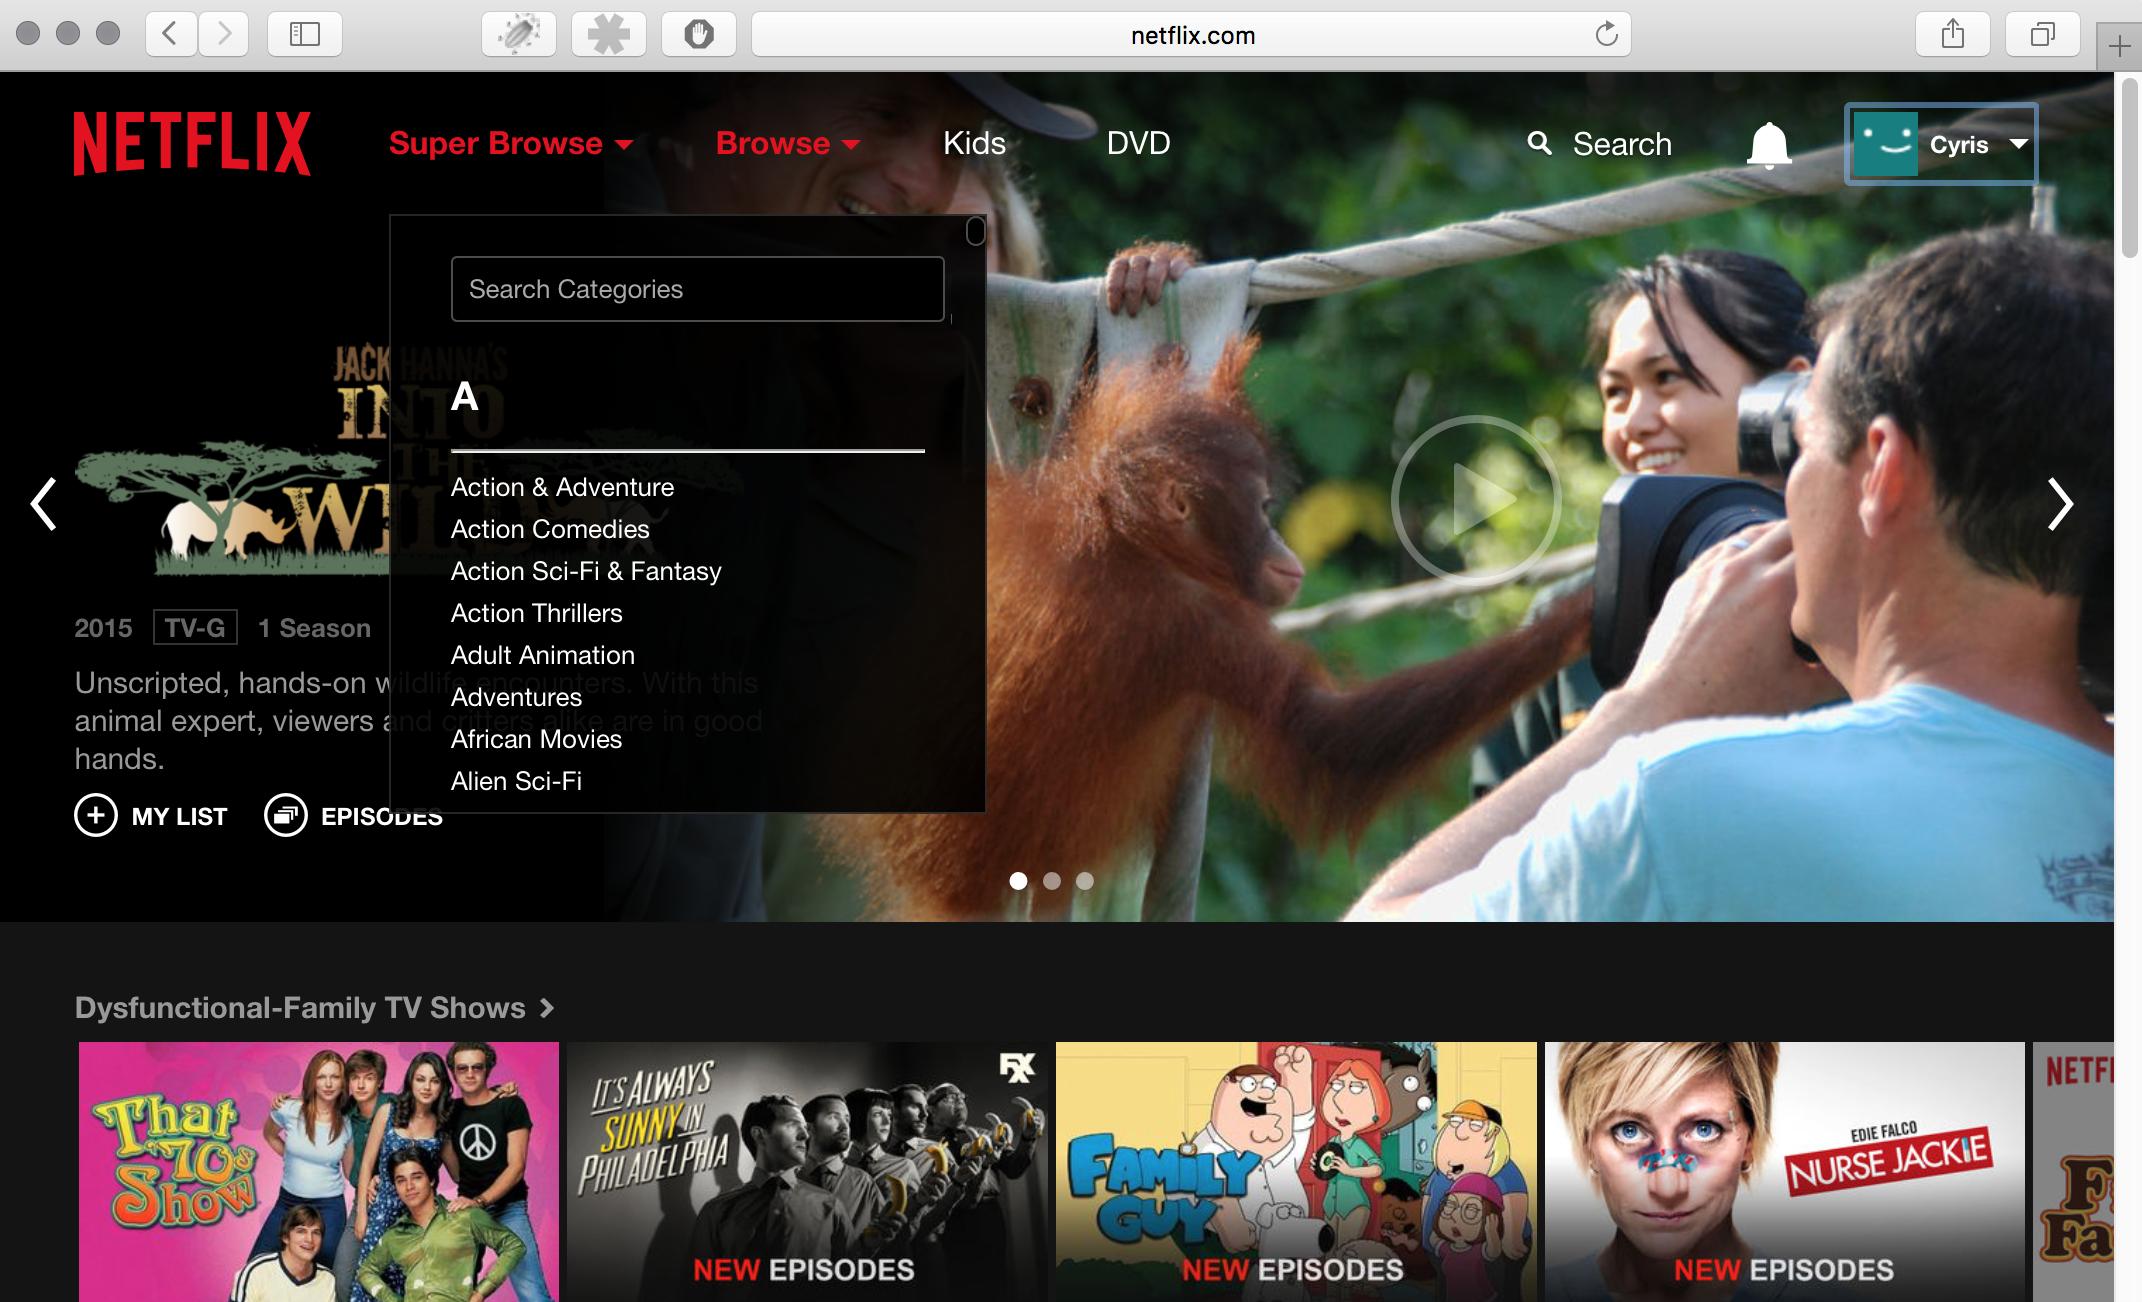
Task: Select the second billboard pagination dot
Action: [1051, 881]
